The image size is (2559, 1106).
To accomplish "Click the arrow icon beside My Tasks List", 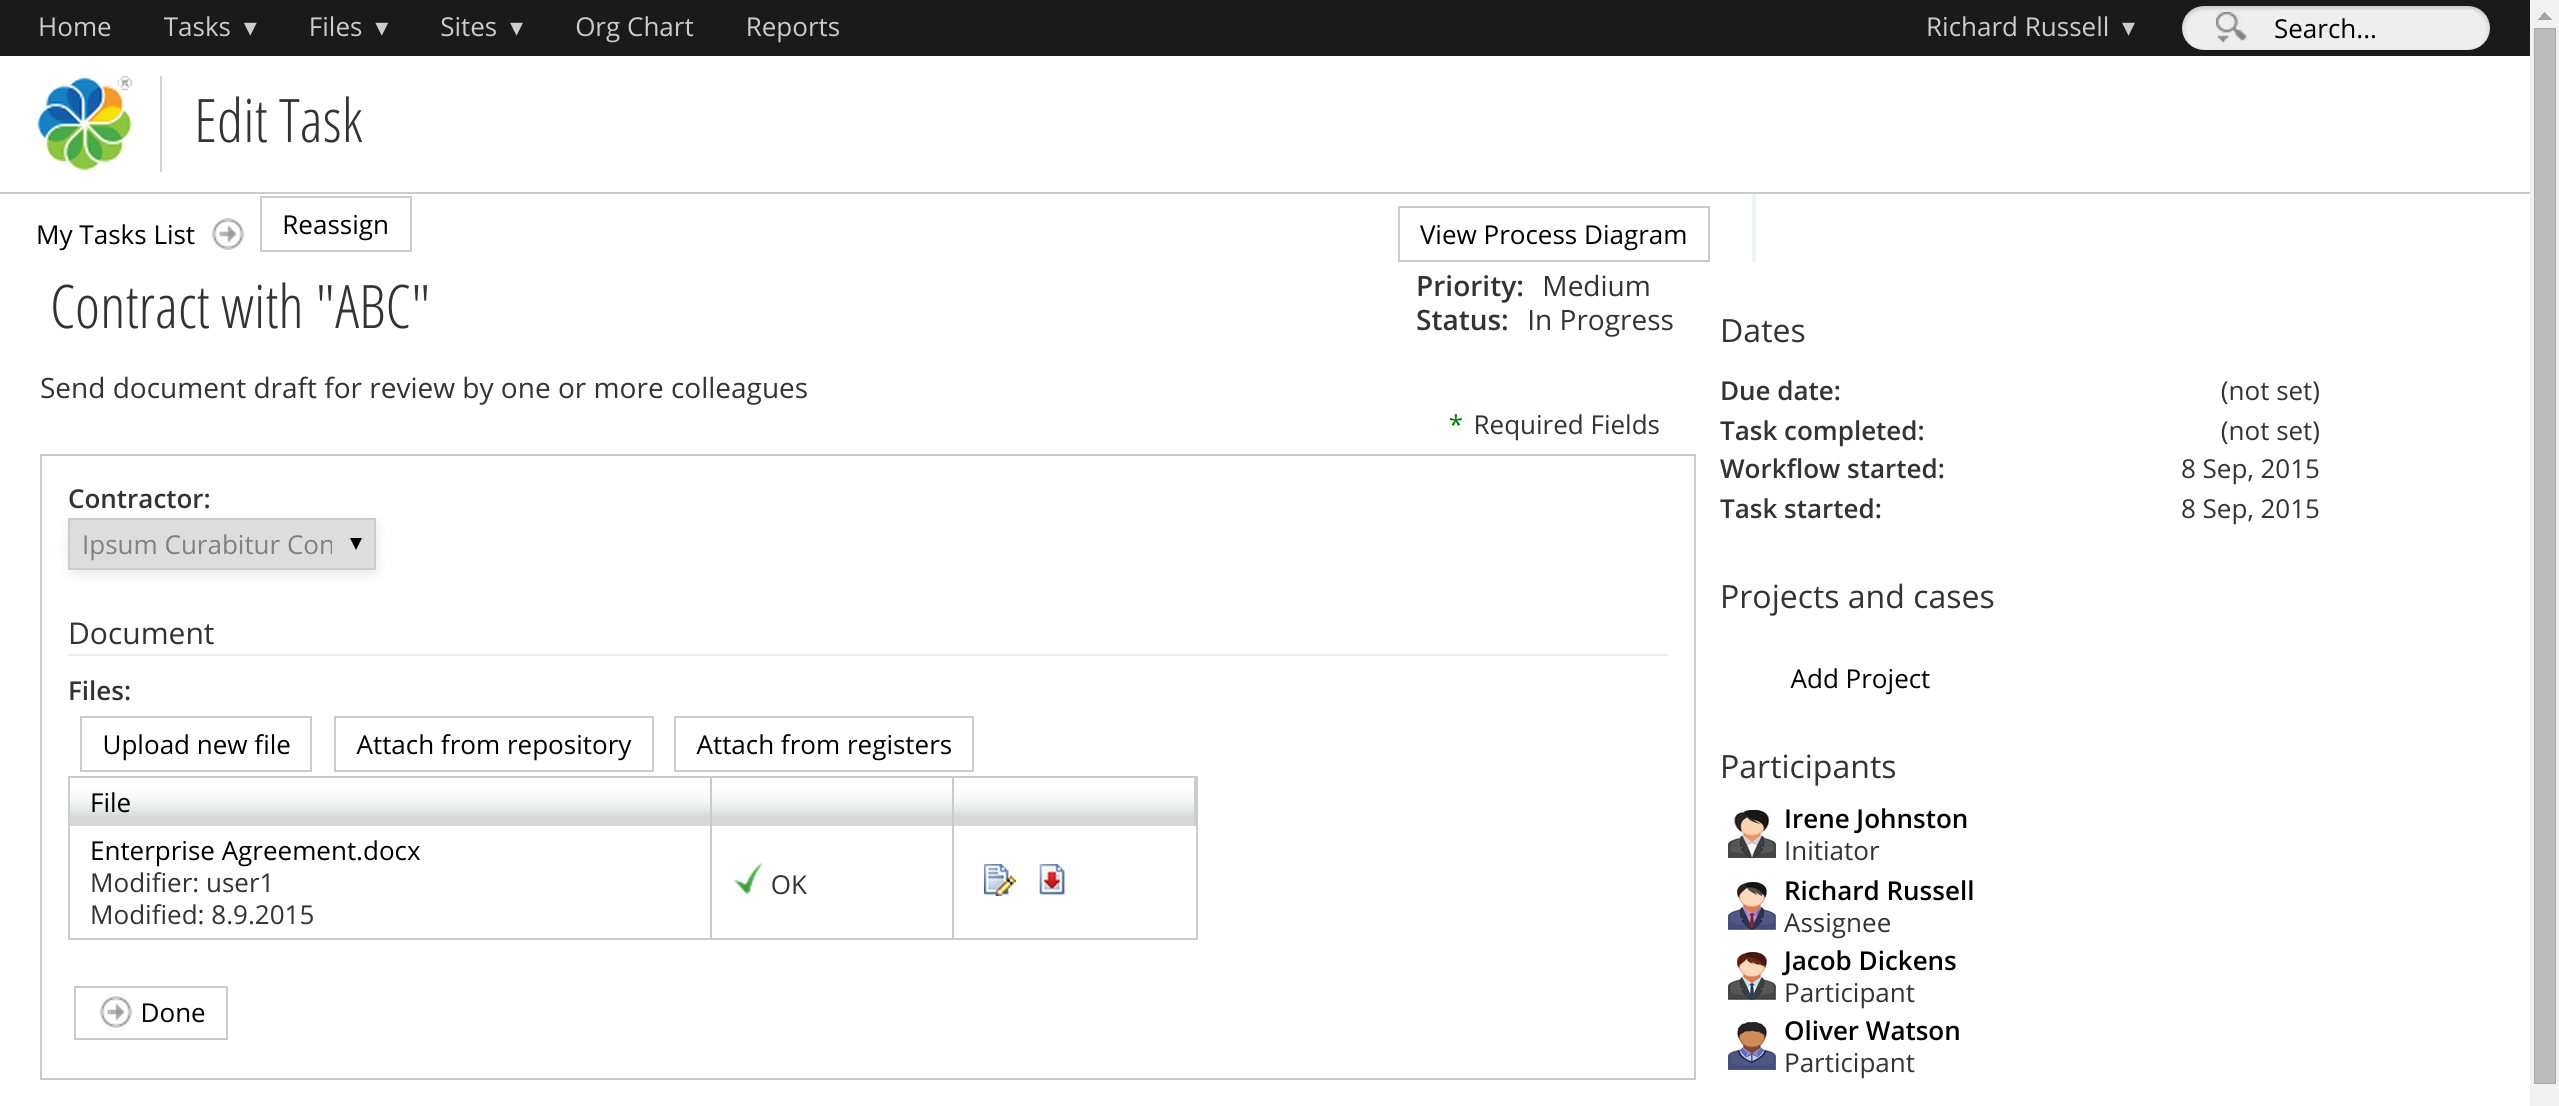I will tap(228, 234).
